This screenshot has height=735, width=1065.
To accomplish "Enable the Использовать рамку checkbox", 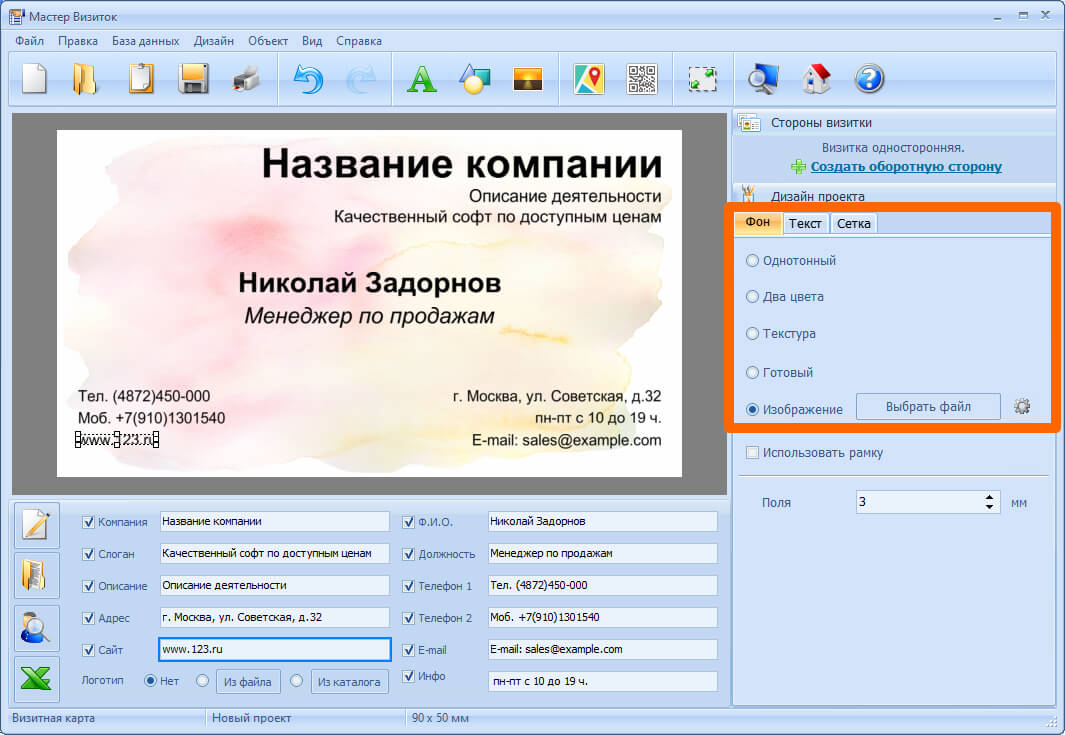I will 752,453.
